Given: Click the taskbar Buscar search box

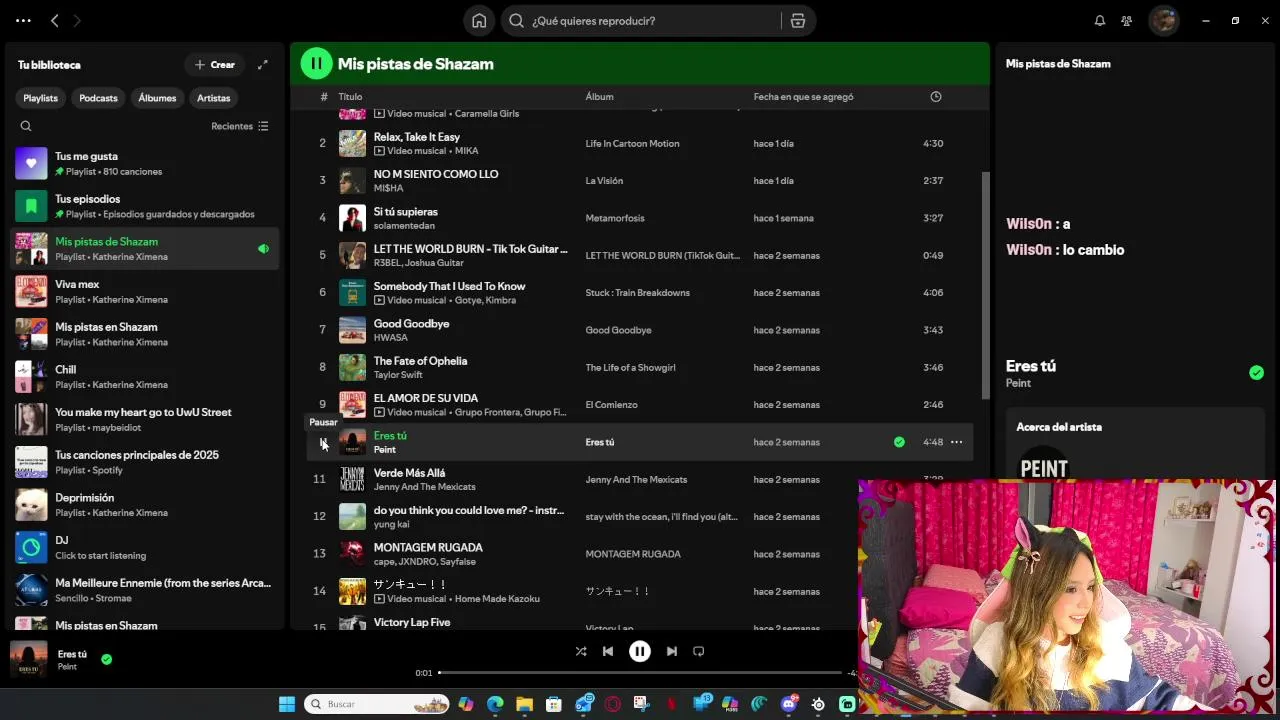Looking at the screenshot, I should click(376, 704).
